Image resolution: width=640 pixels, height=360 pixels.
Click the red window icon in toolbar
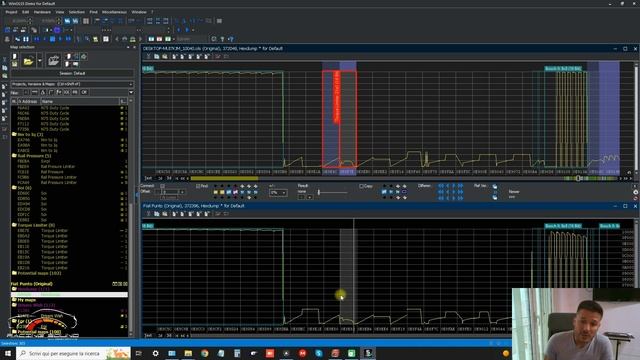click(x=159, y=39)
